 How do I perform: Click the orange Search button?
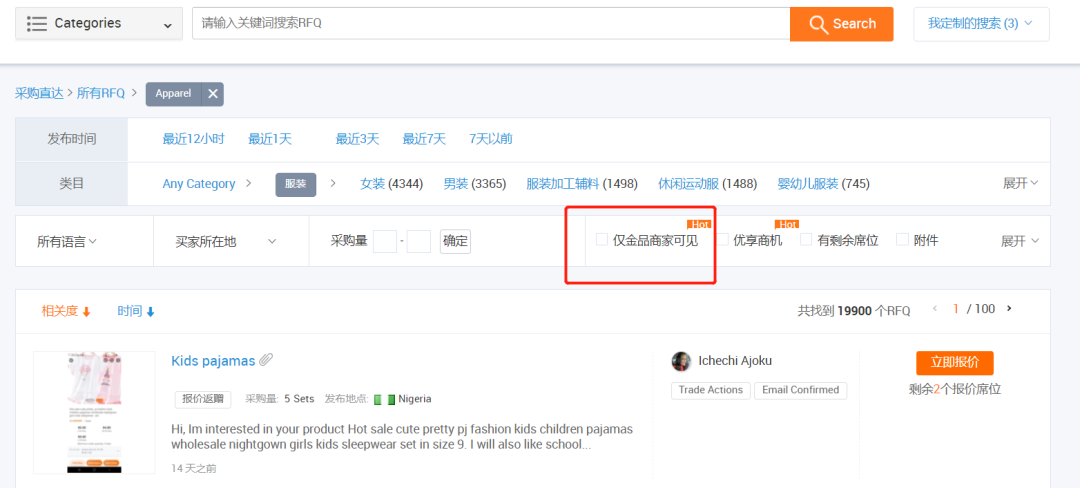[x=842, y=24]
